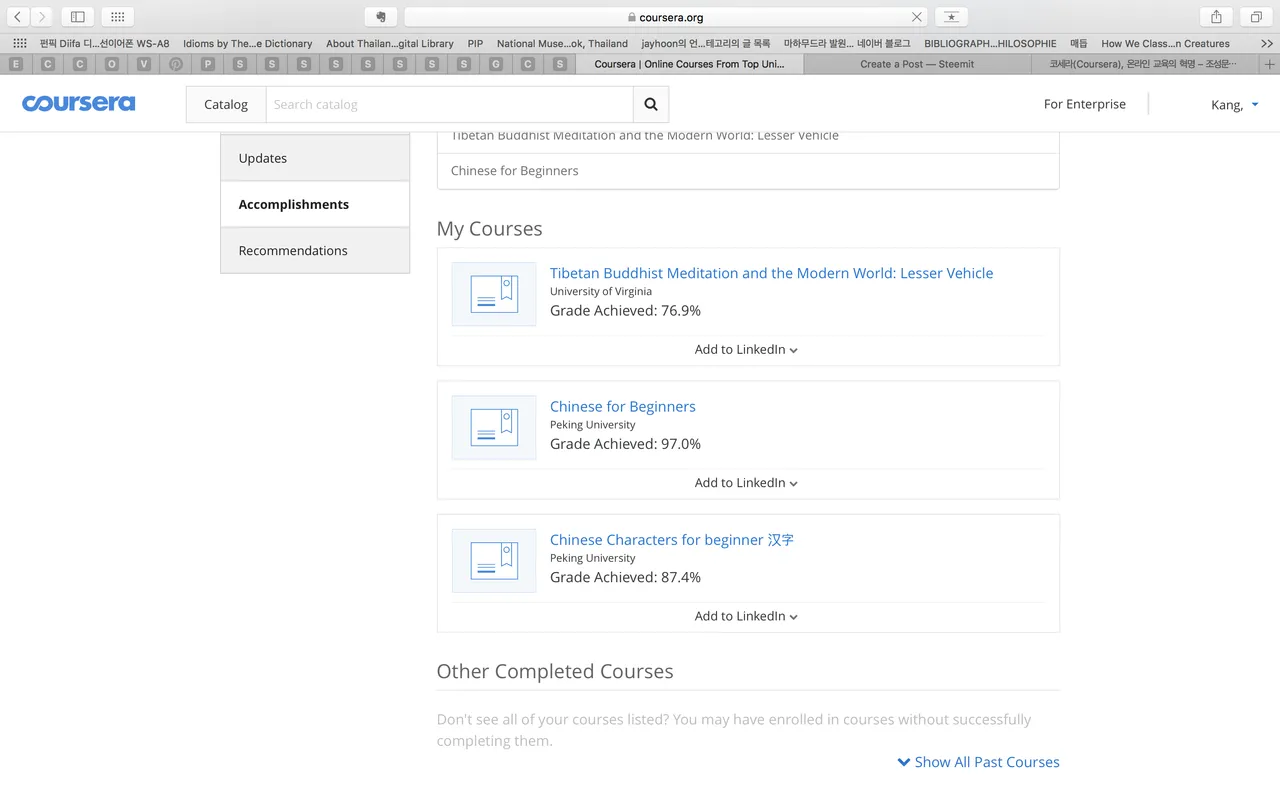1280x800 pixels.
Task: Open the How We Class...n Creatures bookmark
Action: pos(1166,43)
